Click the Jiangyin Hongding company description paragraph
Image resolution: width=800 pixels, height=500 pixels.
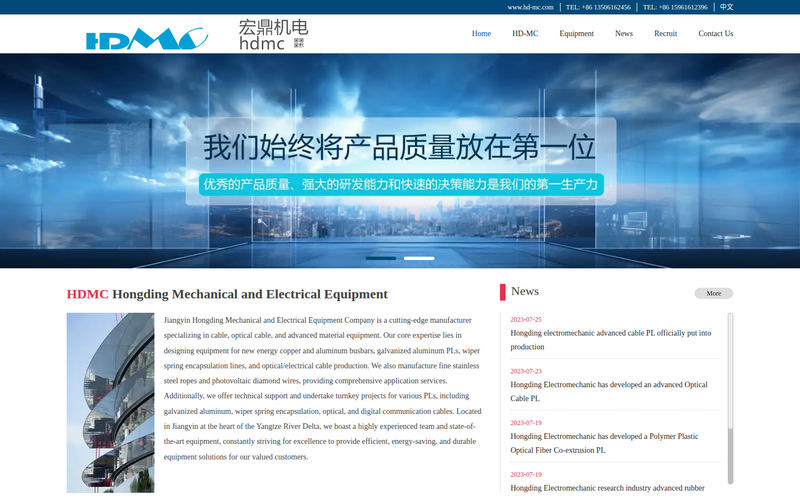tap(322, 388)
